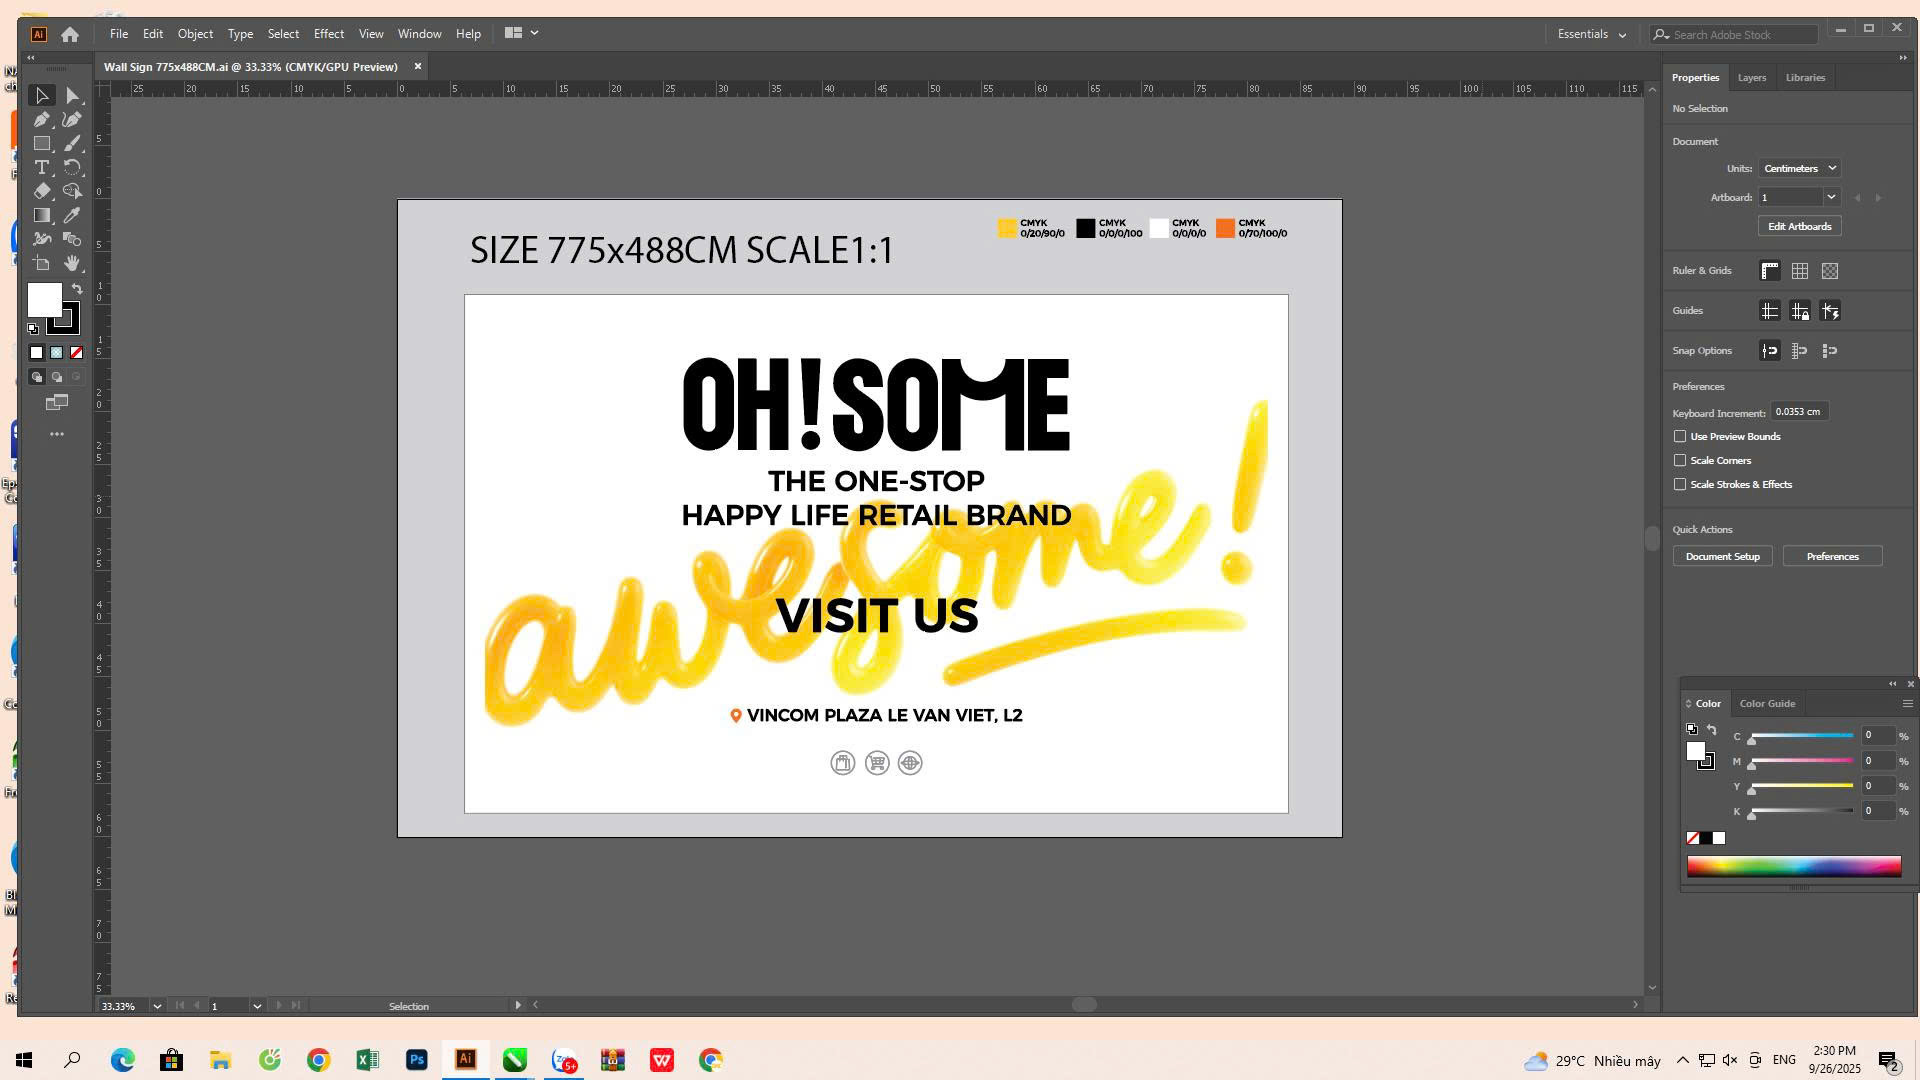The width and height of the screenshot is (1920, 1080).
Task: Select the Curvature tool
Action: pyautogui.click(x=72, y=120)
